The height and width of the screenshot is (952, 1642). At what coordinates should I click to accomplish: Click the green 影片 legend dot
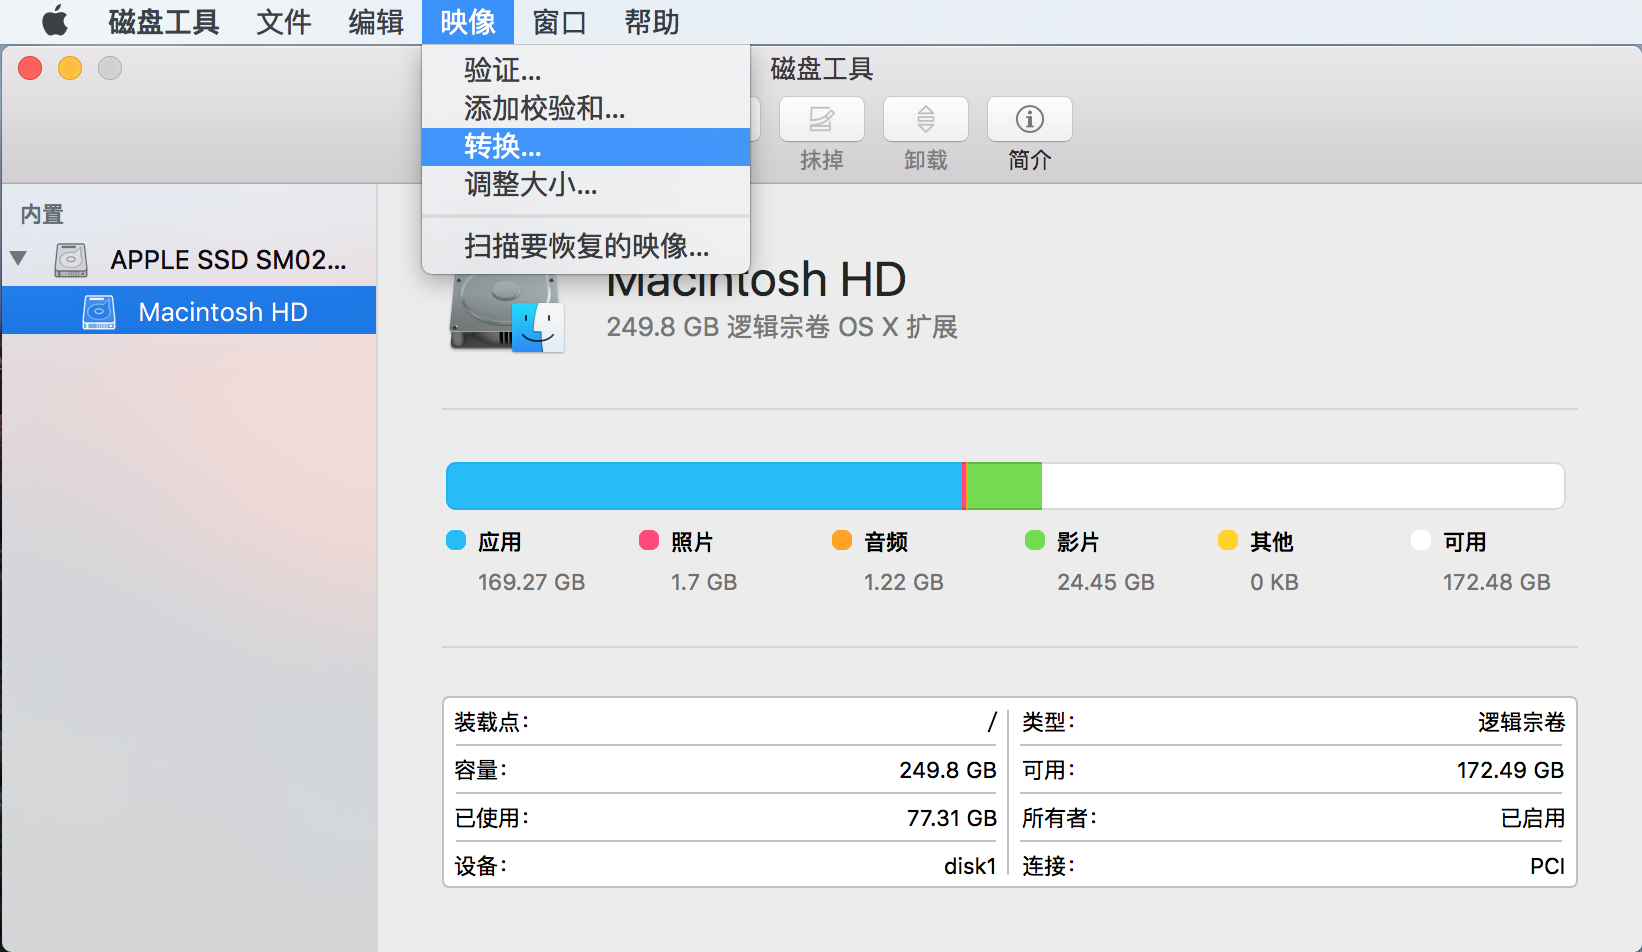1035,540
